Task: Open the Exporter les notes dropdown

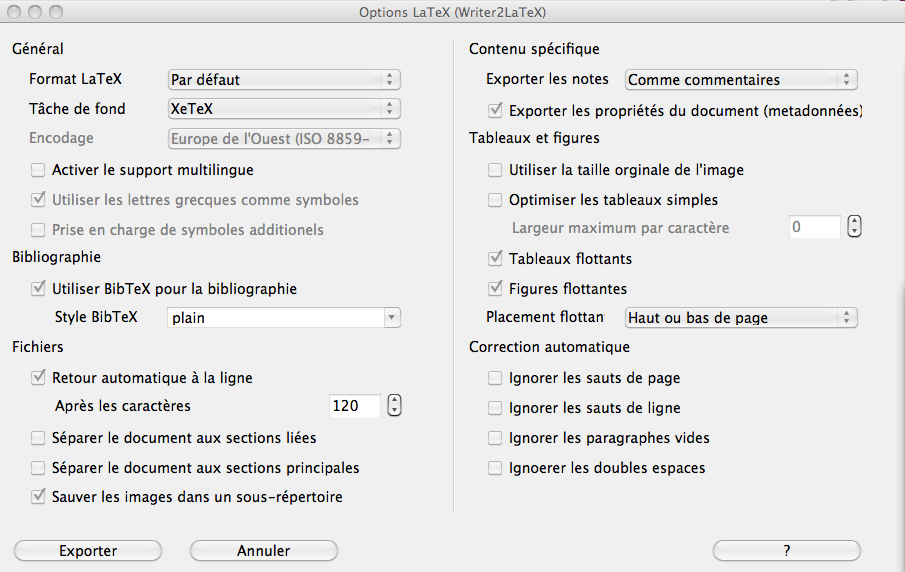Action: coord(740,79)
